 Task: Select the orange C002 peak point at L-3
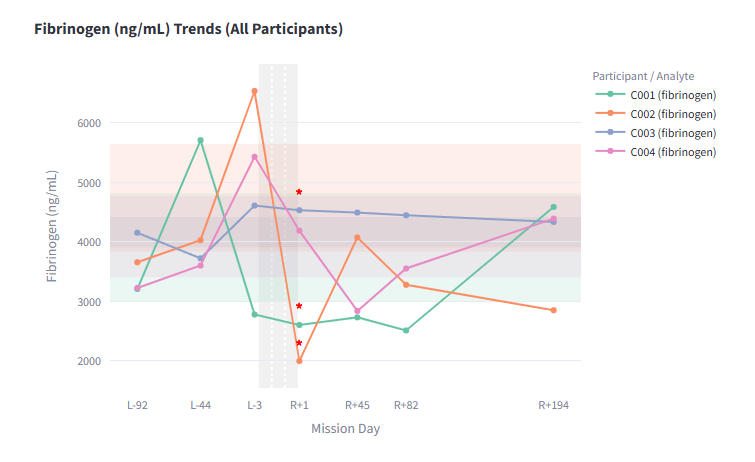[254, 91]
